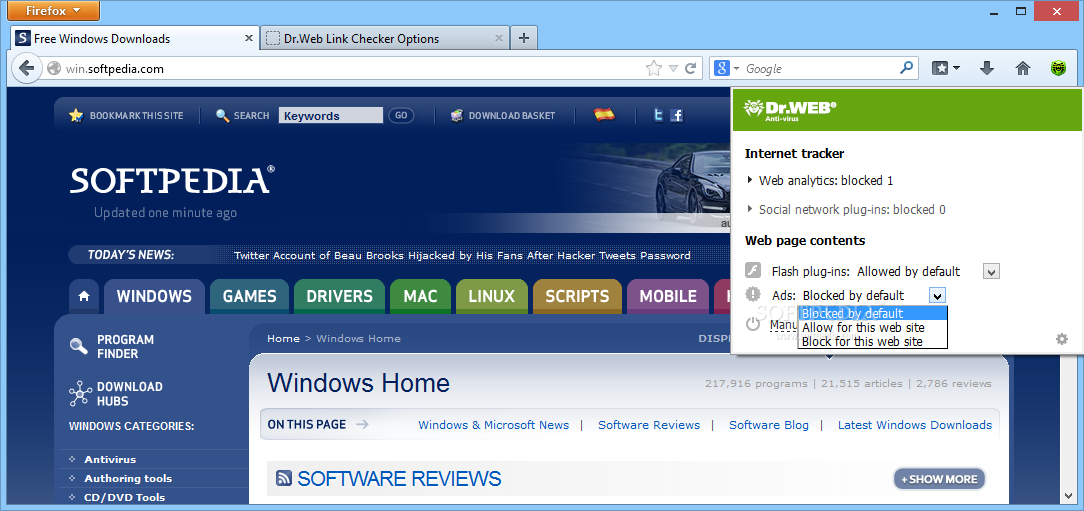Click the Google search input box
The width and height of the screenshot is (1084, 511).
[x=821, y=68]
